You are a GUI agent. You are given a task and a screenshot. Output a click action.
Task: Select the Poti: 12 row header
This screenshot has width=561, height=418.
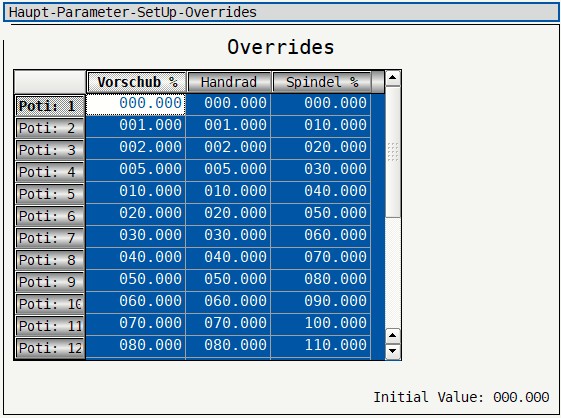coord(50,347)
